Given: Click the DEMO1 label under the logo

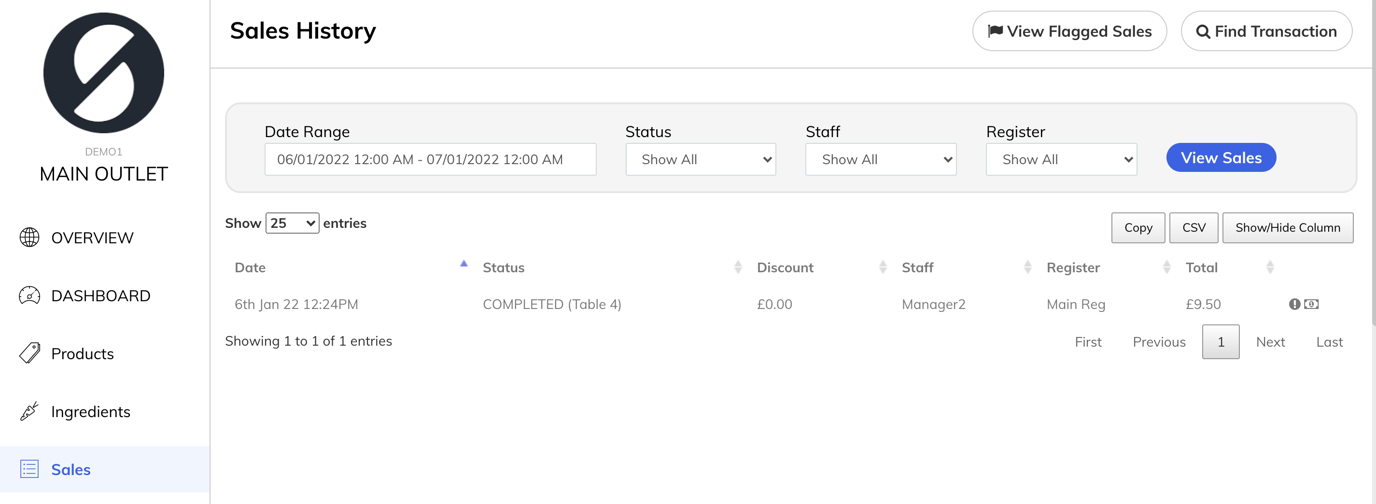Looking at the screenshot, I should (104, 152).
